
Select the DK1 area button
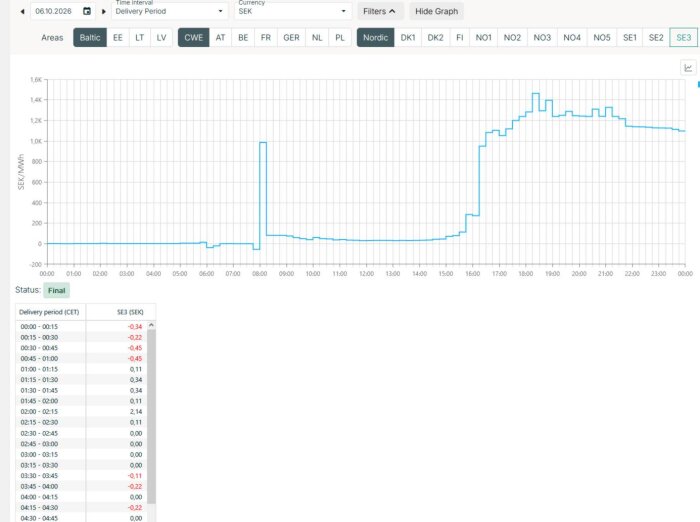[x=408, y=38]
